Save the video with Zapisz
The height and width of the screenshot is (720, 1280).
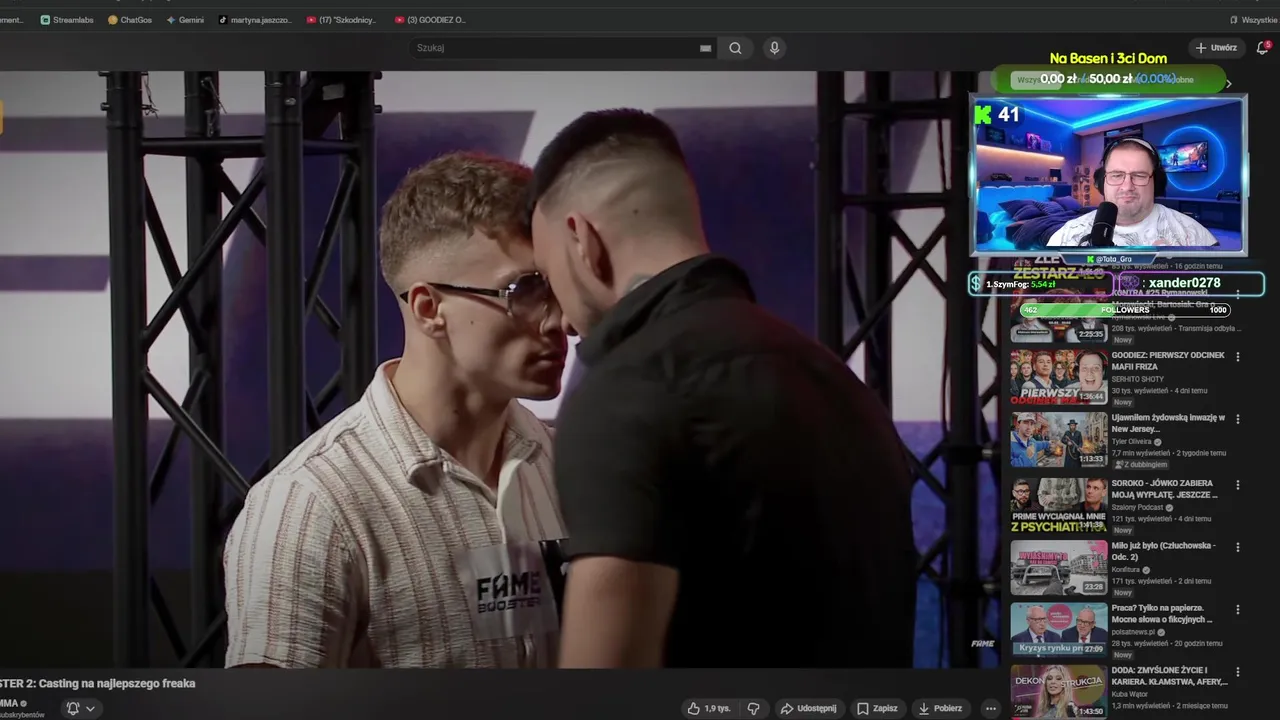click(877, 708)
